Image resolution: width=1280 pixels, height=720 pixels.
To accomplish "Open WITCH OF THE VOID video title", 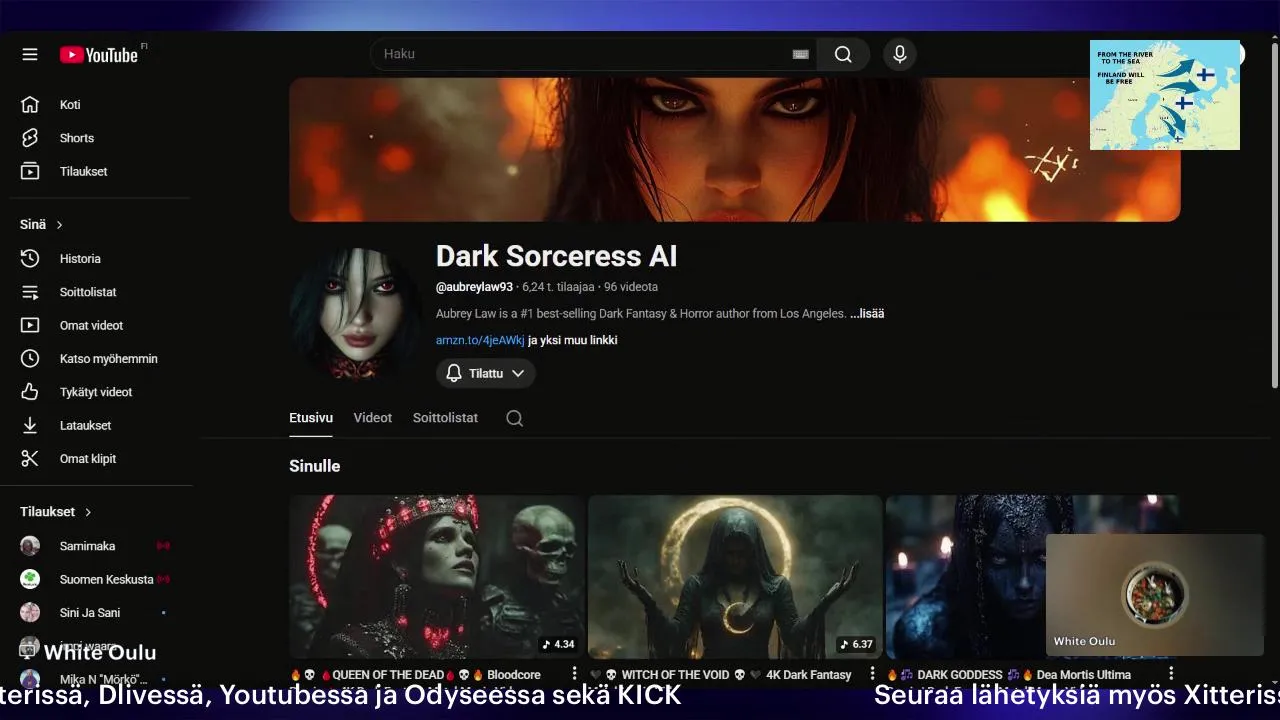I will tap(720, 675).
